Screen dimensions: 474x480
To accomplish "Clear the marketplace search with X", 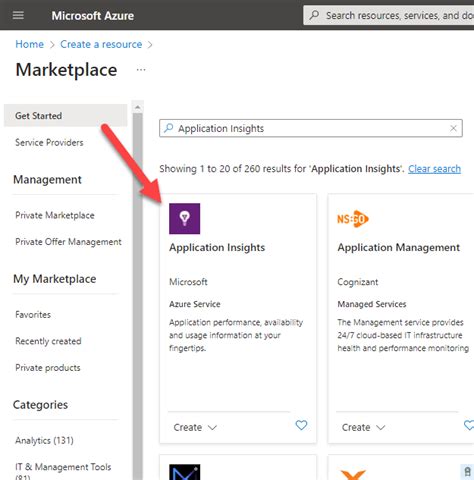I will pyautogui.click(x=453, y=128).
